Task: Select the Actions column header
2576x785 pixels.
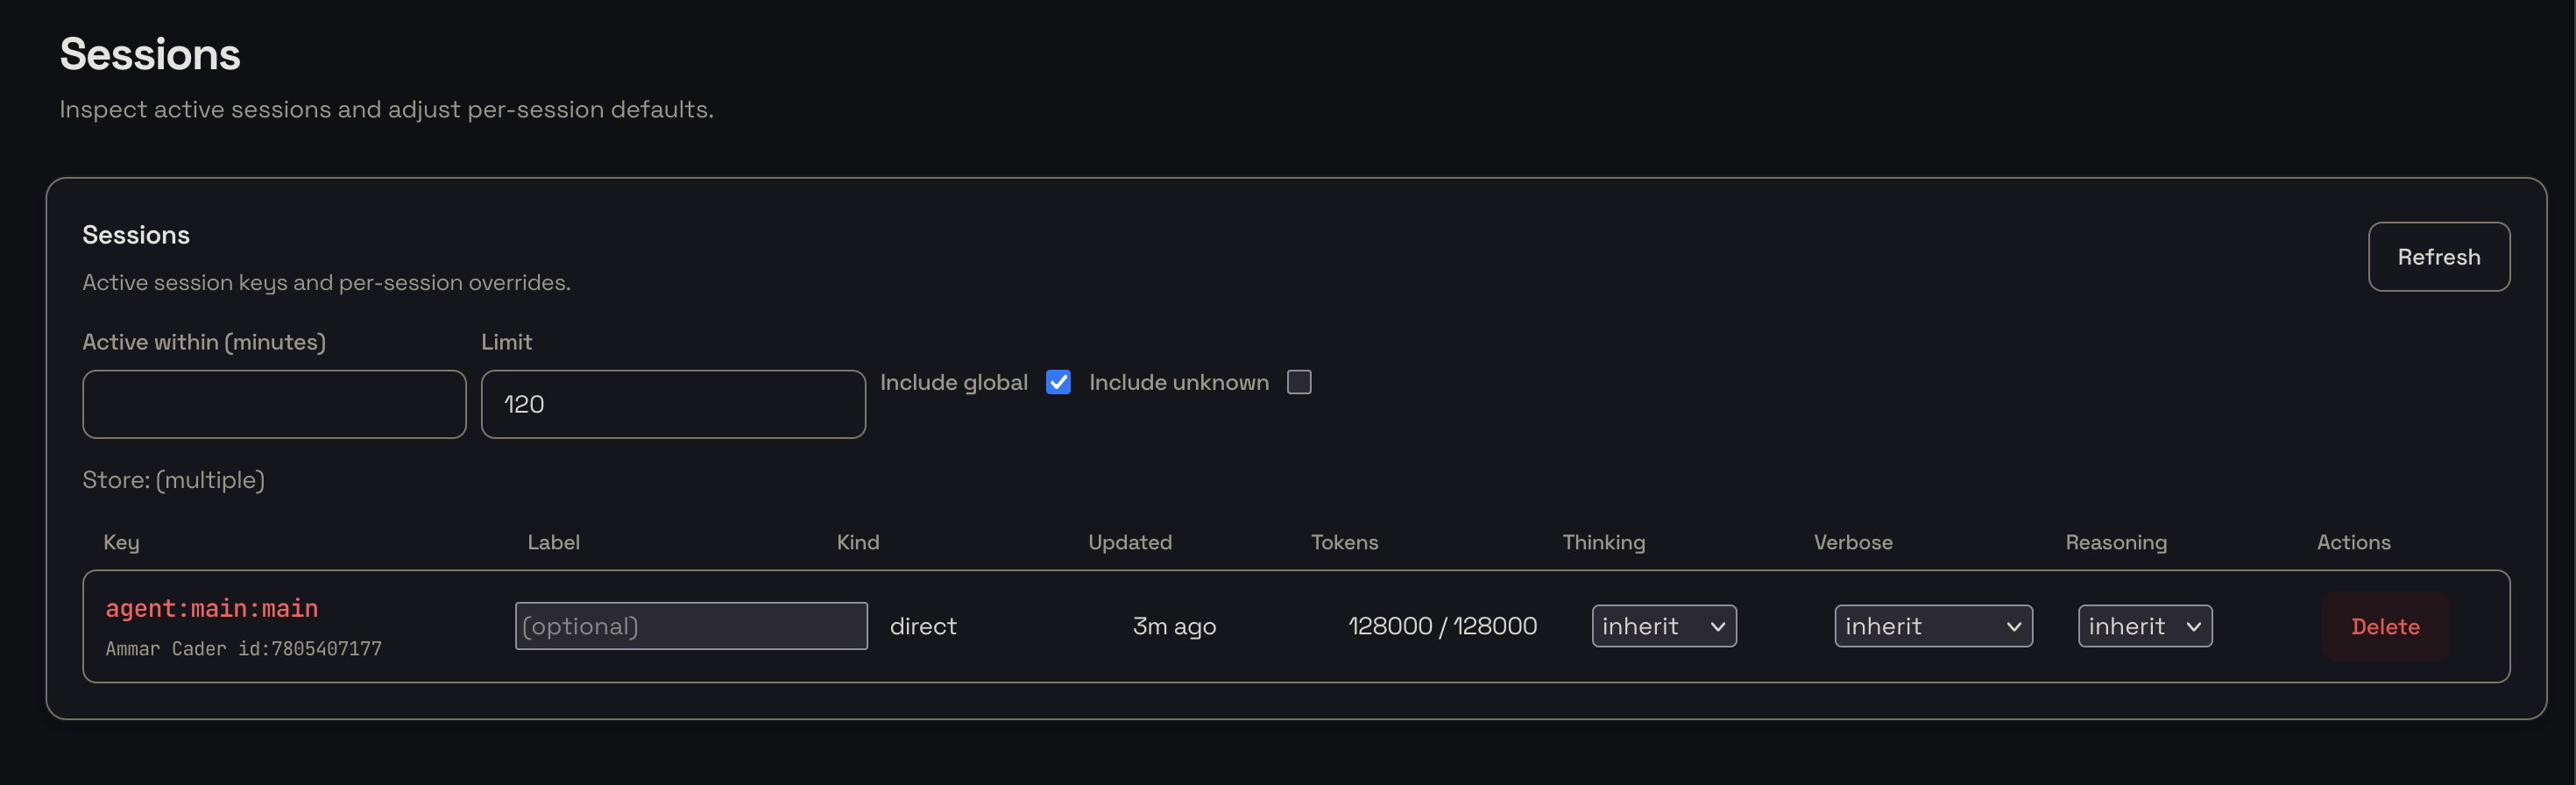Action: coord(2353,542)
